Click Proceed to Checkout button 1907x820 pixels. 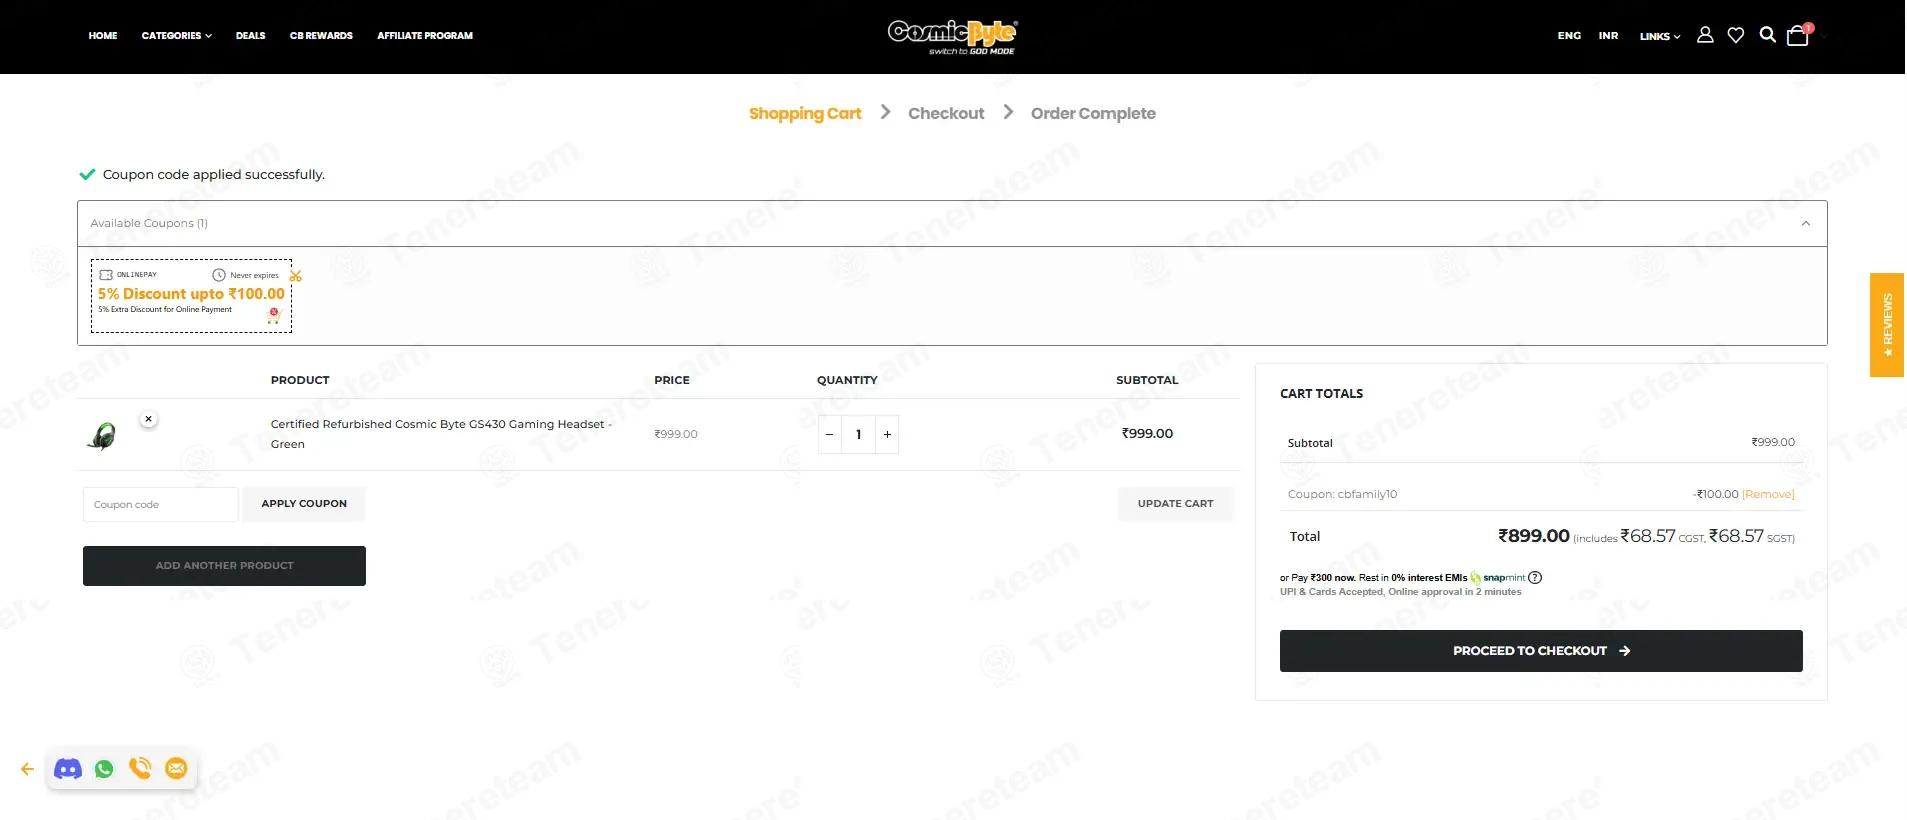coord(1541,651)
